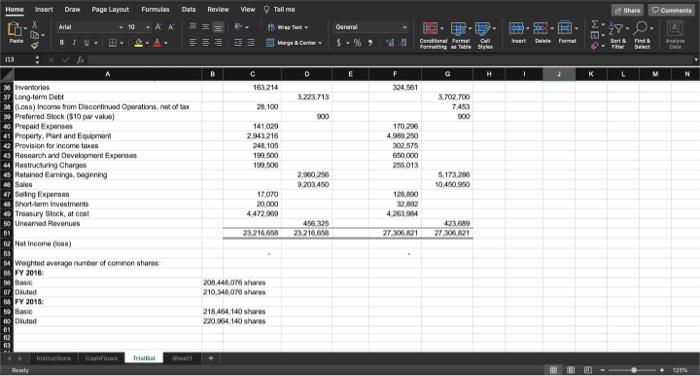Click the Borders icon
The image size is (700, 376).
point(113,43)
